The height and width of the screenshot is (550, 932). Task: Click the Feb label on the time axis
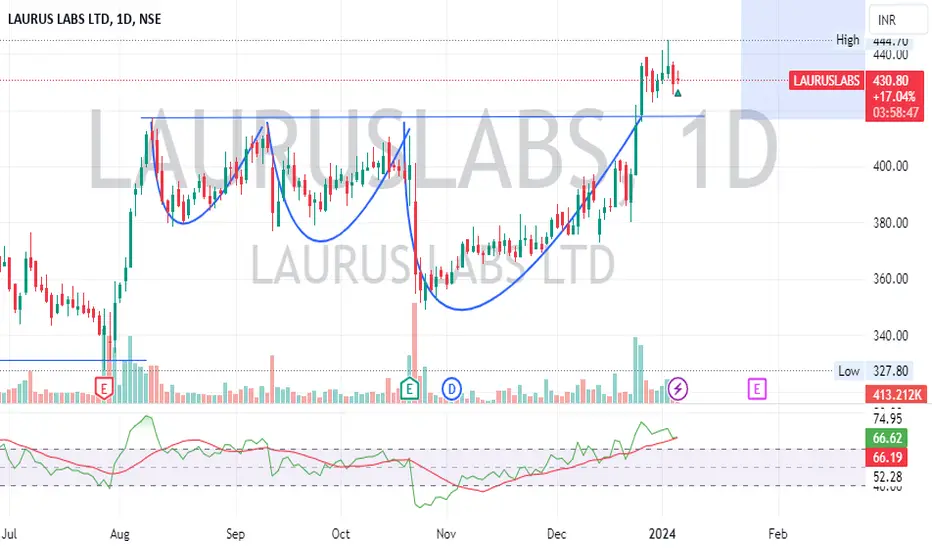[777, 534]
